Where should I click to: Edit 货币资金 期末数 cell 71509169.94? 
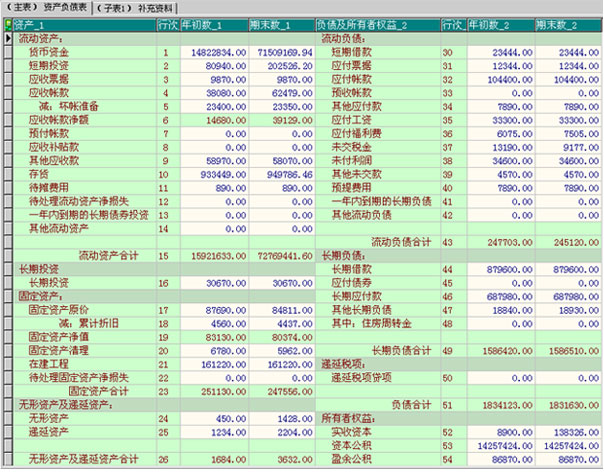tap(282, 52)
